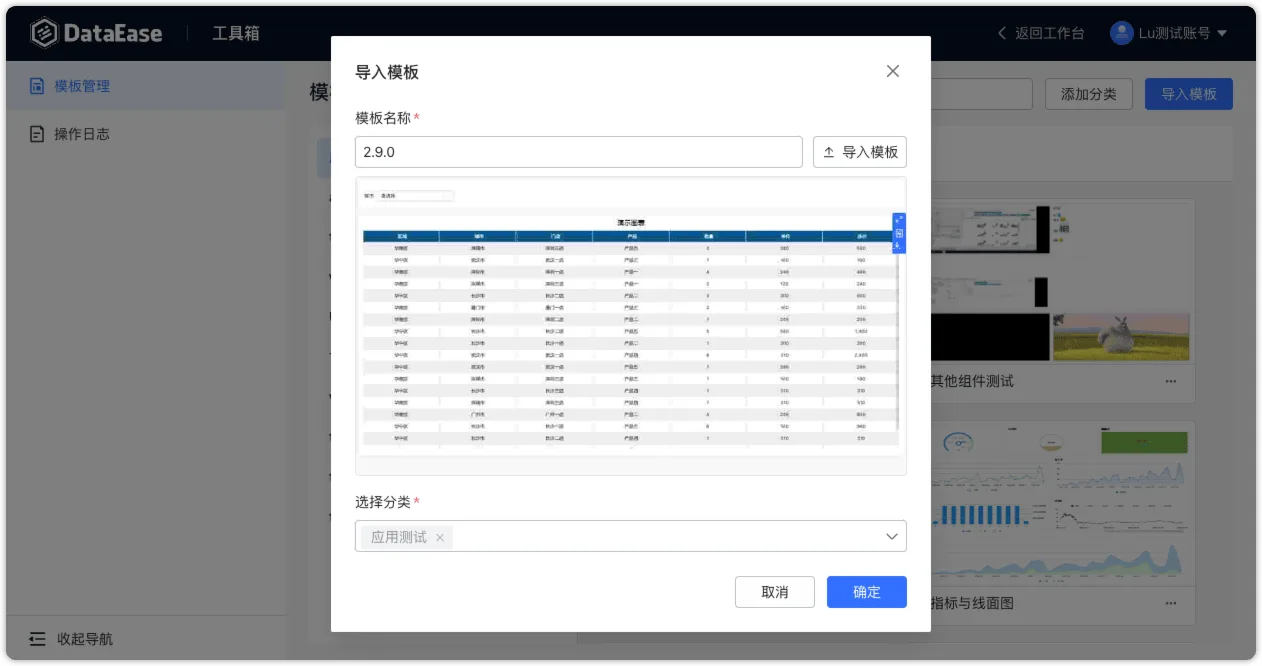Image resolution: width=1262 pixels, height=666 pixels.
Task: Open the more options icon for 指标与线面图
Action: (x=1171, y=603)
